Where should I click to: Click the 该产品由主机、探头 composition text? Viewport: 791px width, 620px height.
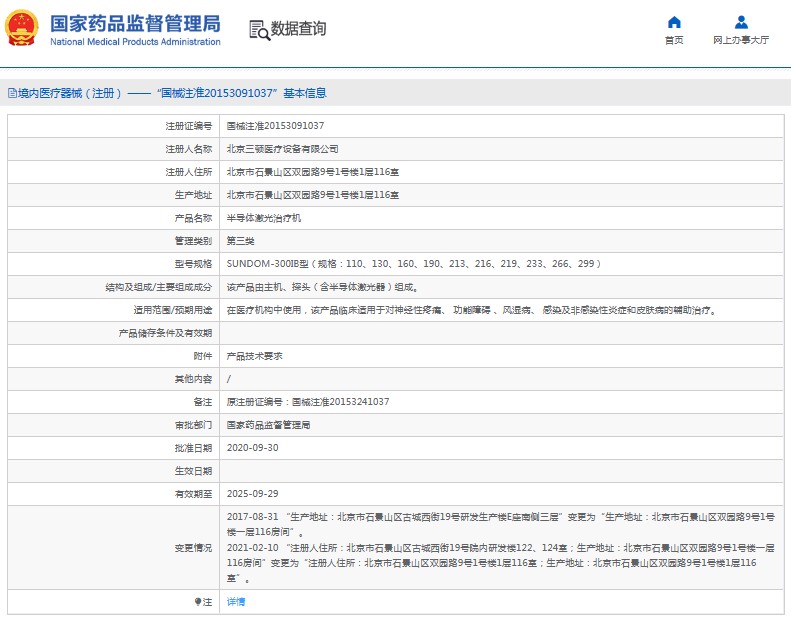pyautogui.click(x=322, y=287)
